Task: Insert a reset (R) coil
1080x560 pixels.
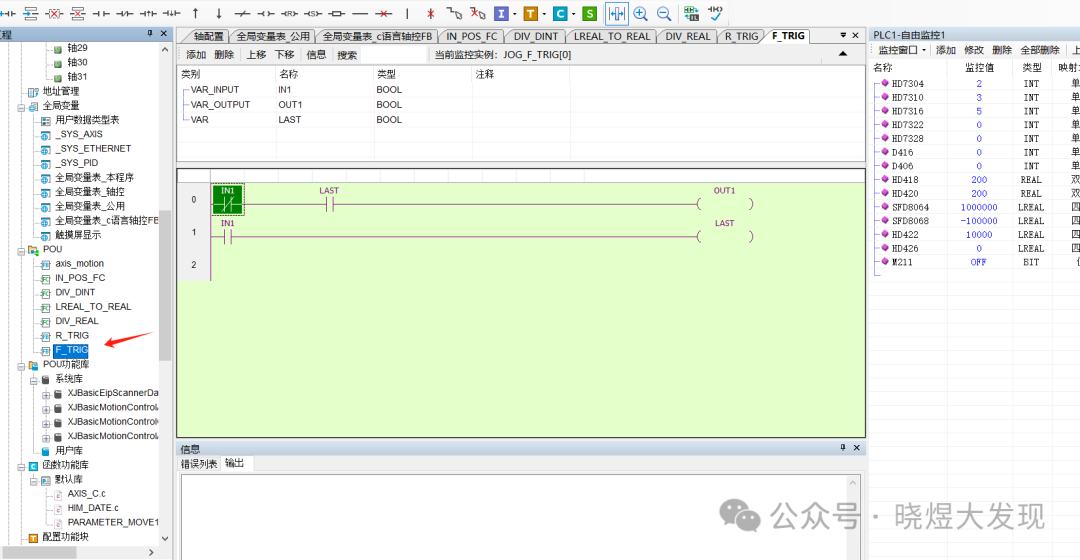Action: (289, 13)
